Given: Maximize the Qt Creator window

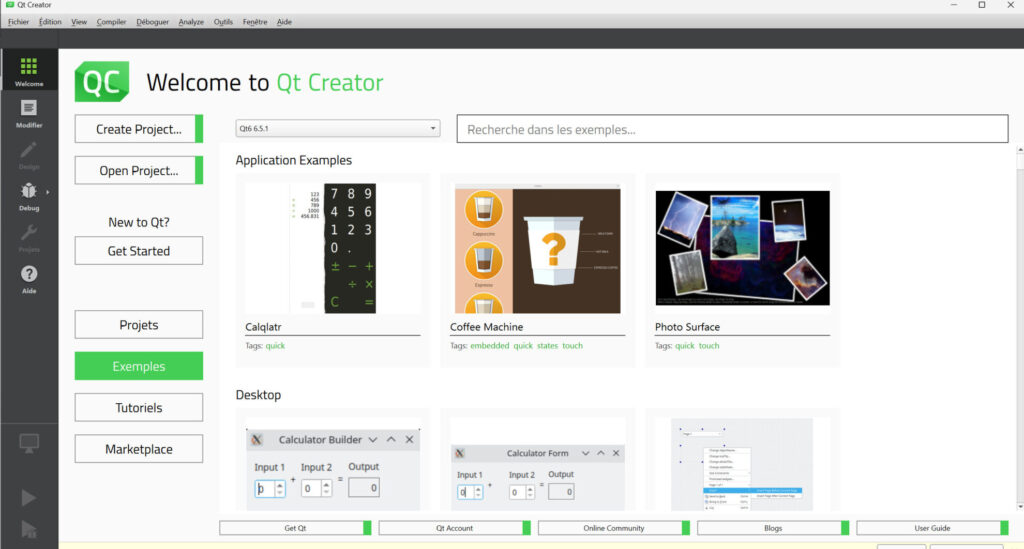Looking at the screenshot, I should click(982, 5).
